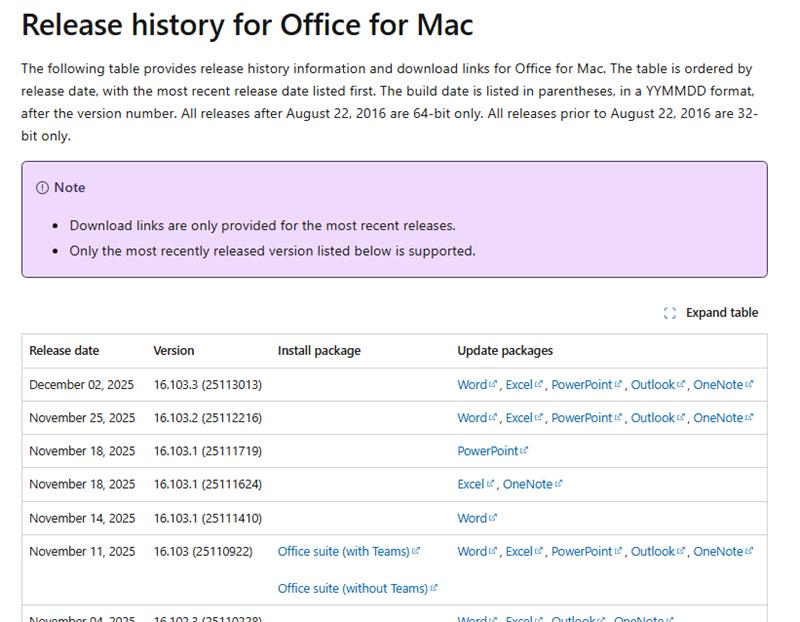This screenshot has height=622, width=800.
Task: Open Word update for 16.103 (25110922)
Action: (477, 551)
